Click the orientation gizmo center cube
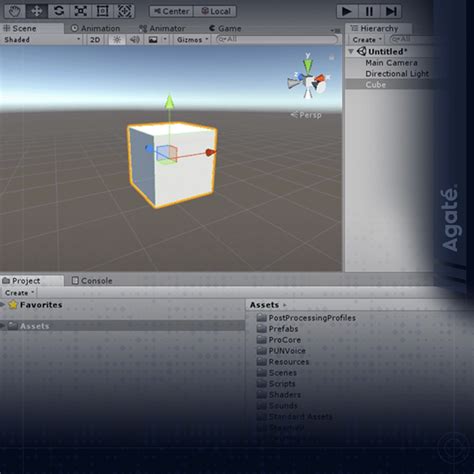Image resolution: width=474 pixels, height=474 pixels. [310, 82]
